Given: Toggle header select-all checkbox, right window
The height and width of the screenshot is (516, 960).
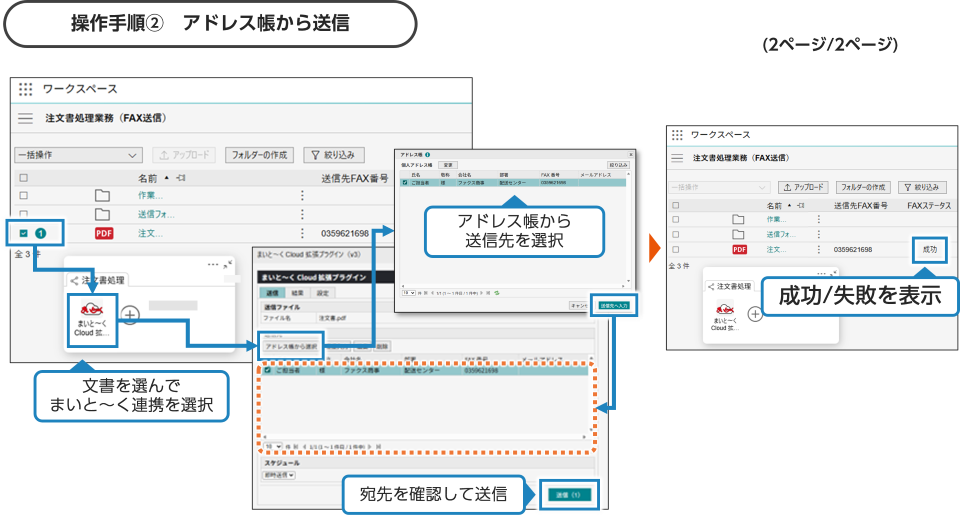Looking at the screenshot, I should 676,206.
